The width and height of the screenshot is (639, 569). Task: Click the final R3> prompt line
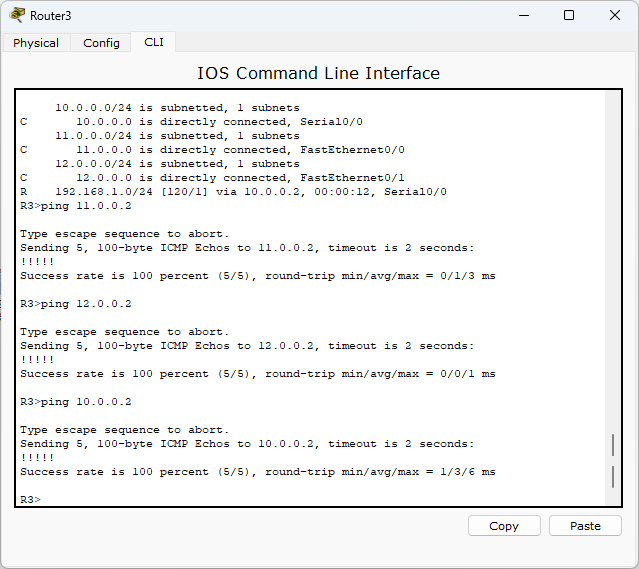pyautogui.click(x=31, y=499)
